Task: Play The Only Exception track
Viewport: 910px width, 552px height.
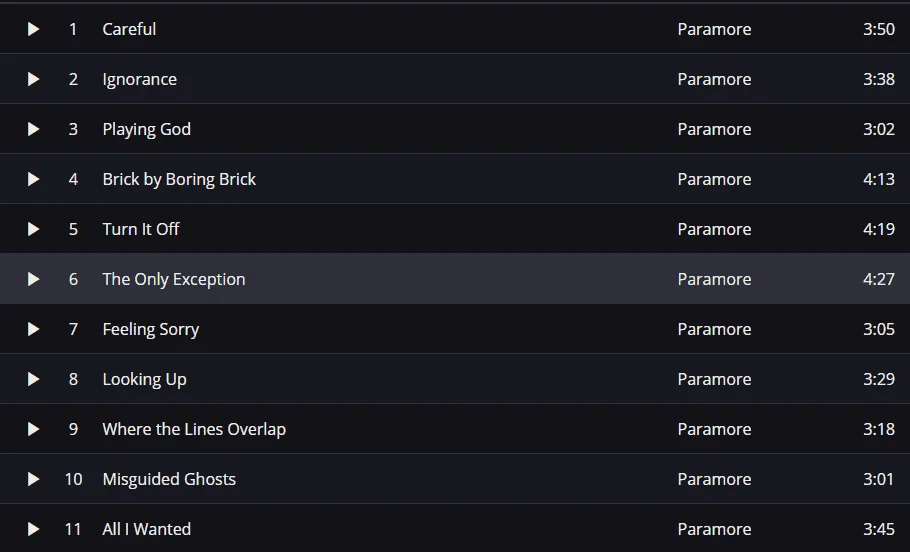Action: tap(34, 279)
